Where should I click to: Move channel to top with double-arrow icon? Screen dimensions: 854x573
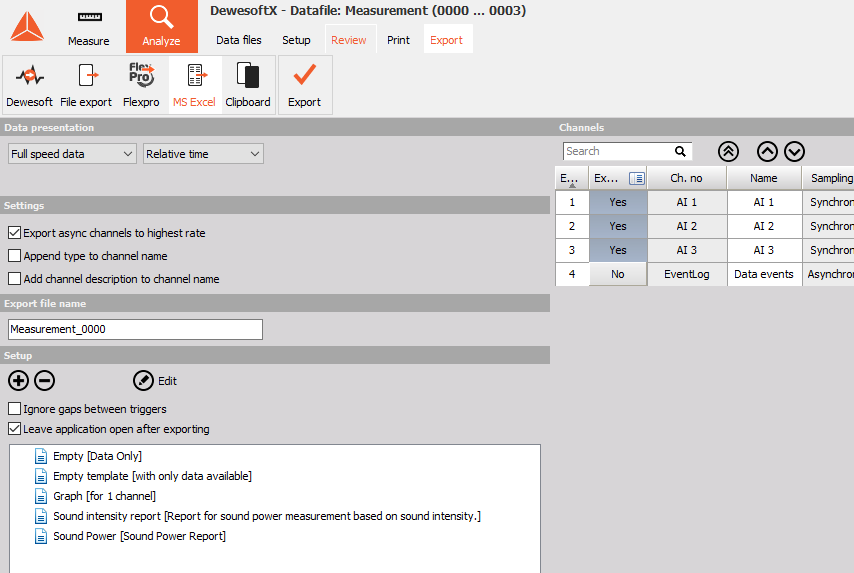[728, 151]
